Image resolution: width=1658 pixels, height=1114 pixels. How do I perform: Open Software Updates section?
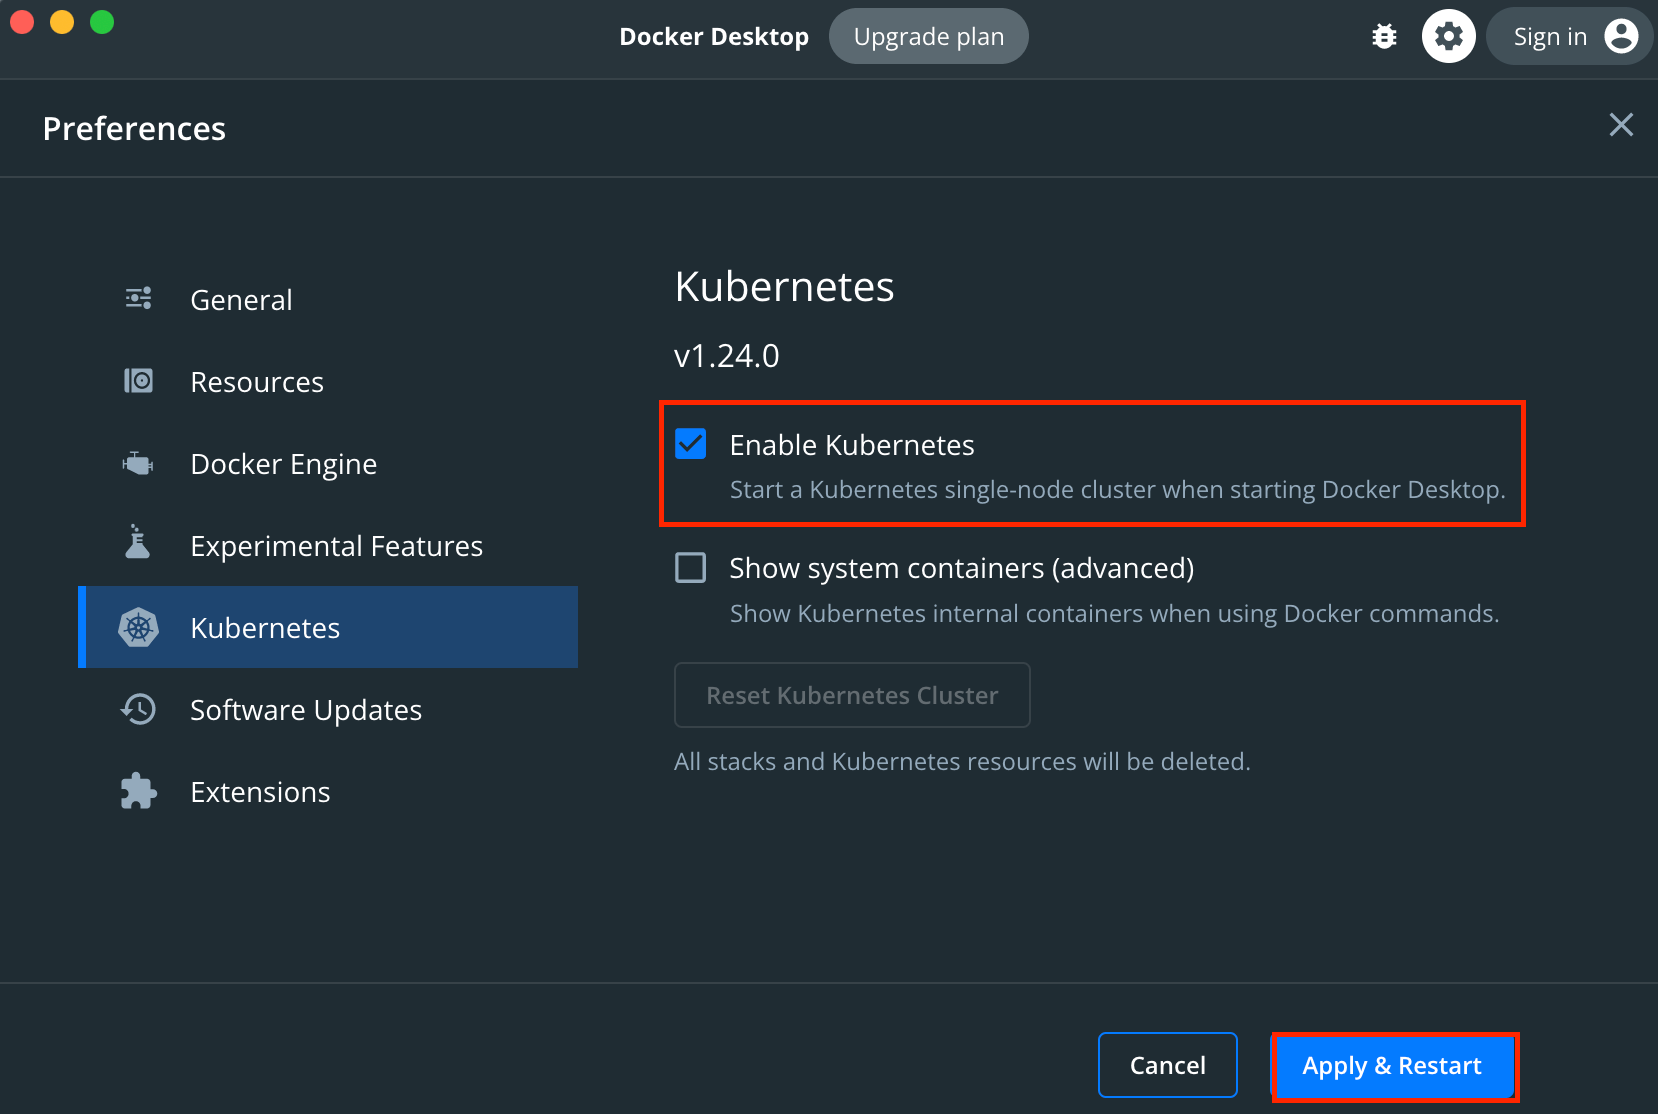click(328, 709)
